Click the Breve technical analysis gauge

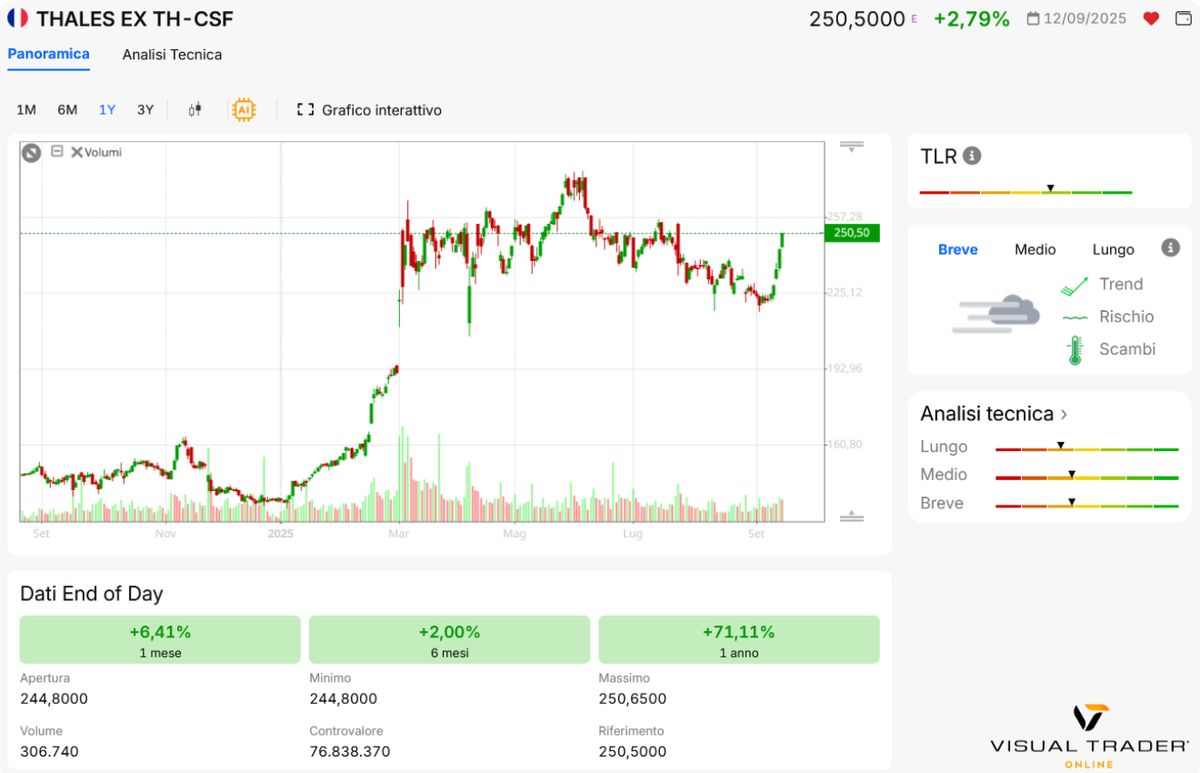(1087, 504)
